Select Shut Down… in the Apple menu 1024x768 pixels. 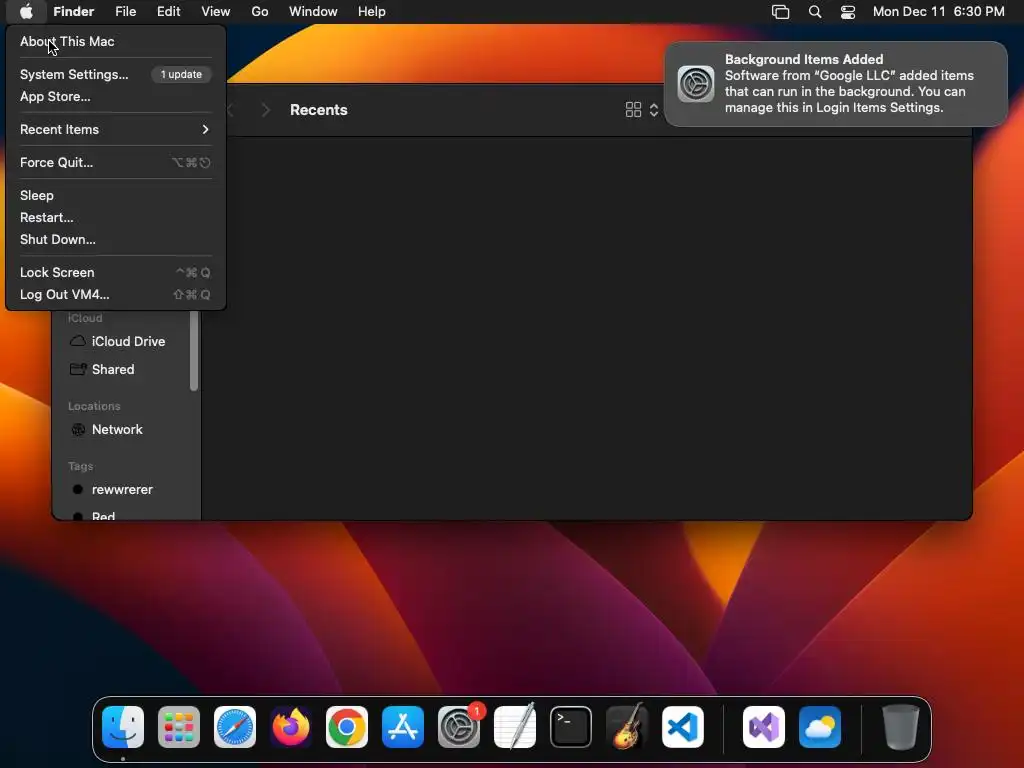click(116, 240)
